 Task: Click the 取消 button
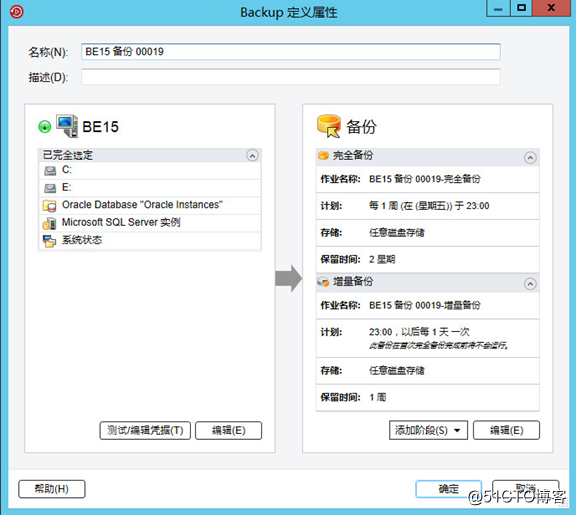pyautogui.click(x=526, y=489)
